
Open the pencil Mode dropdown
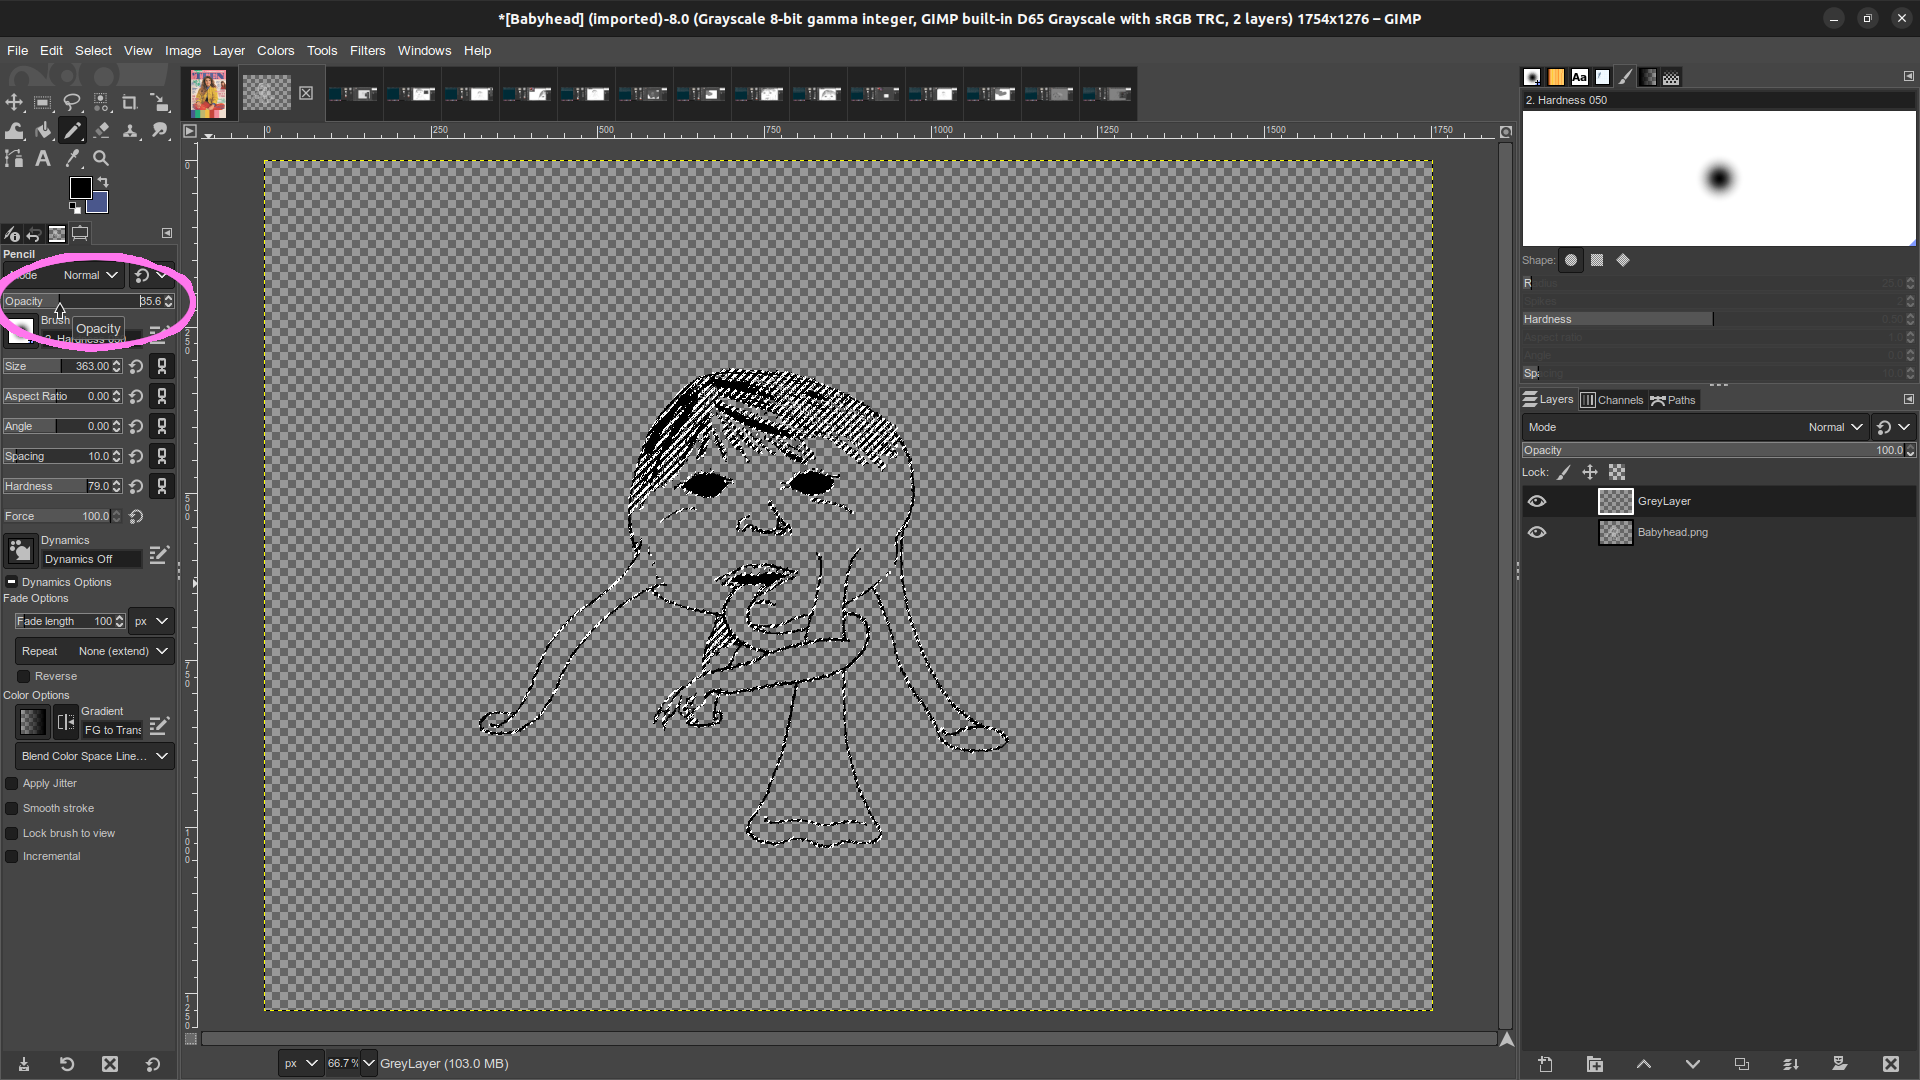(89, 275)
